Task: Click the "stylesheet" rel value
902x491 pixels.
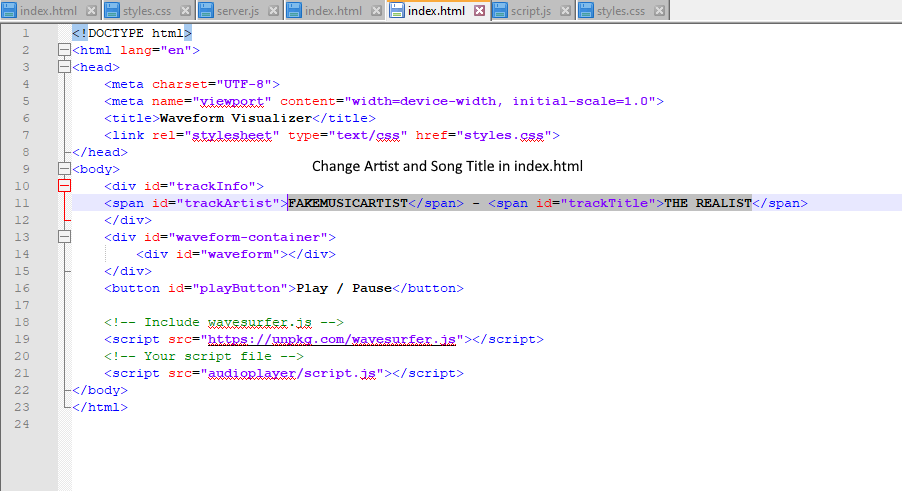Action: 232,135
